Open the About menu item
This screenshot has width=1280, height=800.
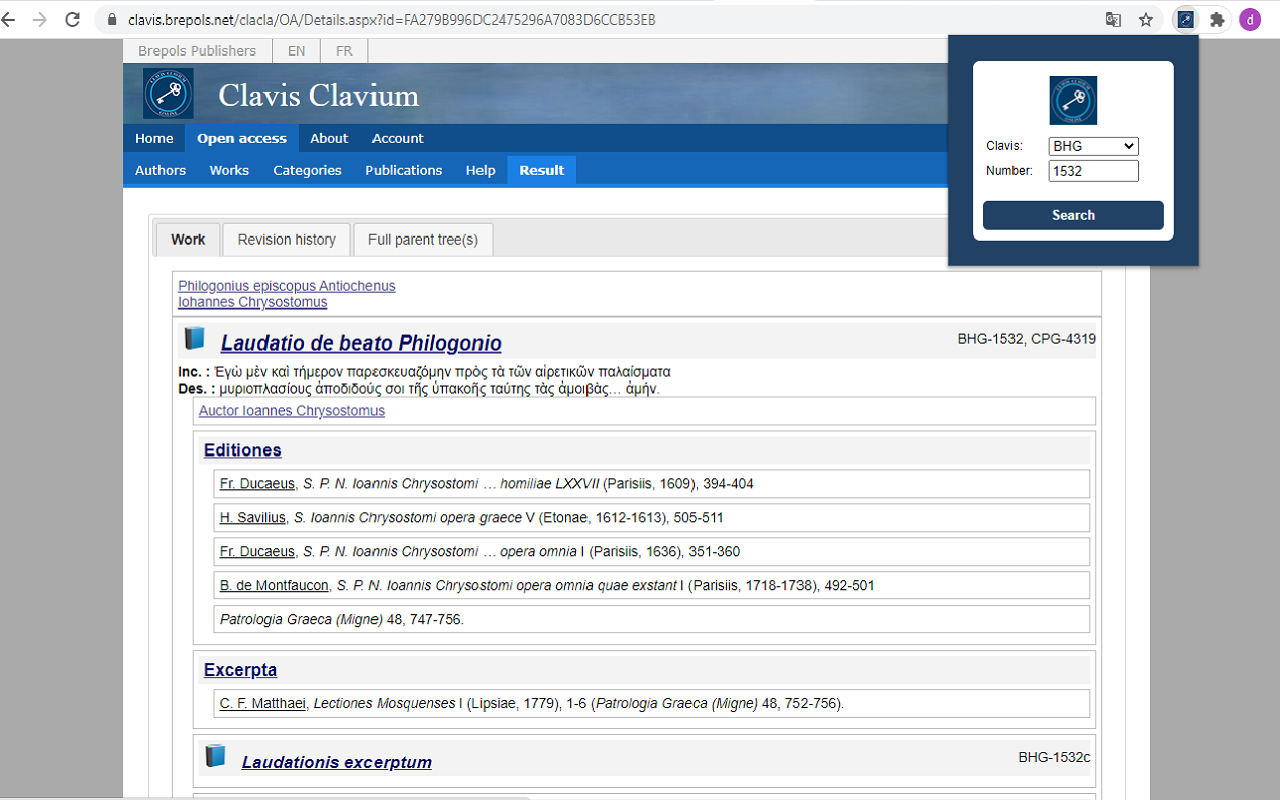pyautogui.click(x=329, y=138)
